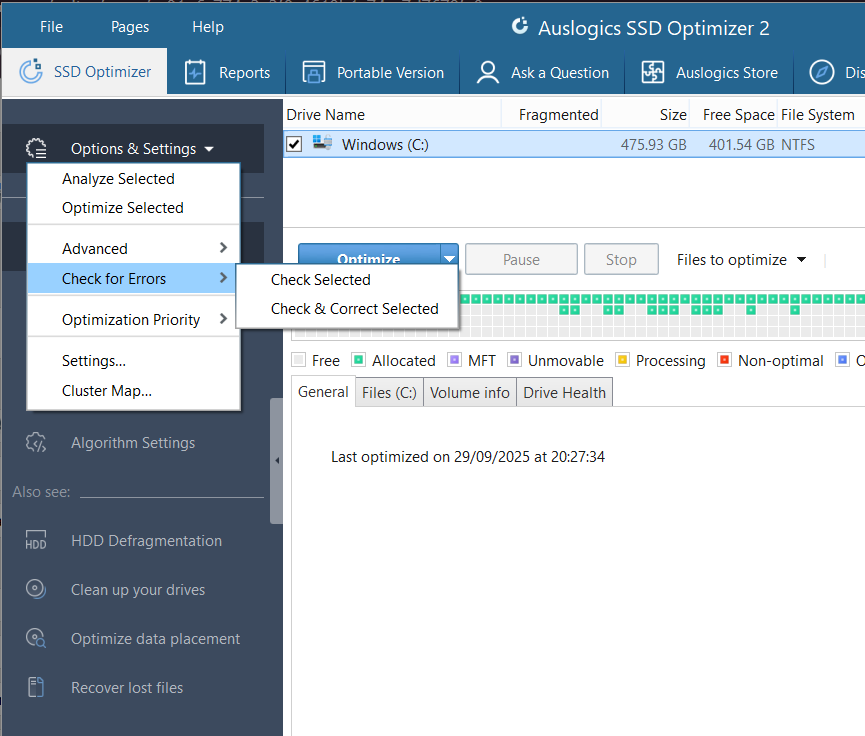Click the green Allocated legend swatch

pyautogui.click(x=358, y=360)
